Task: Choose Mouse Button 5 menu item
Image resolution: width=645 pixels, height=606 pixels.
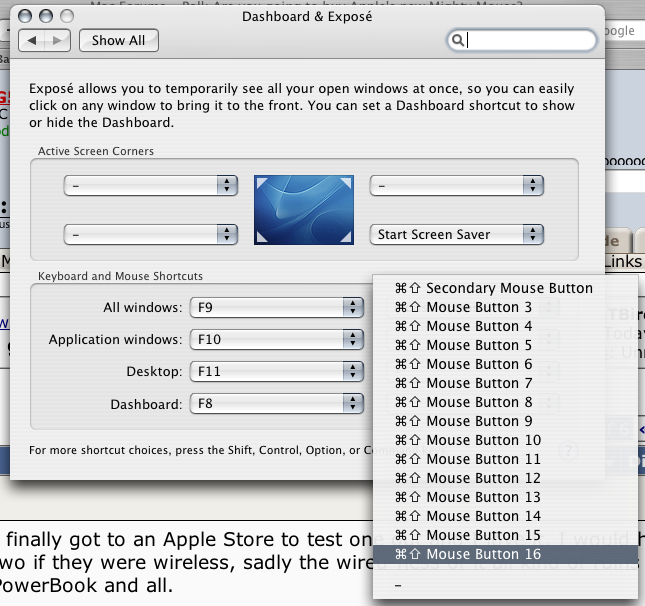Action: pyautogui.click(x=506, y=345)
